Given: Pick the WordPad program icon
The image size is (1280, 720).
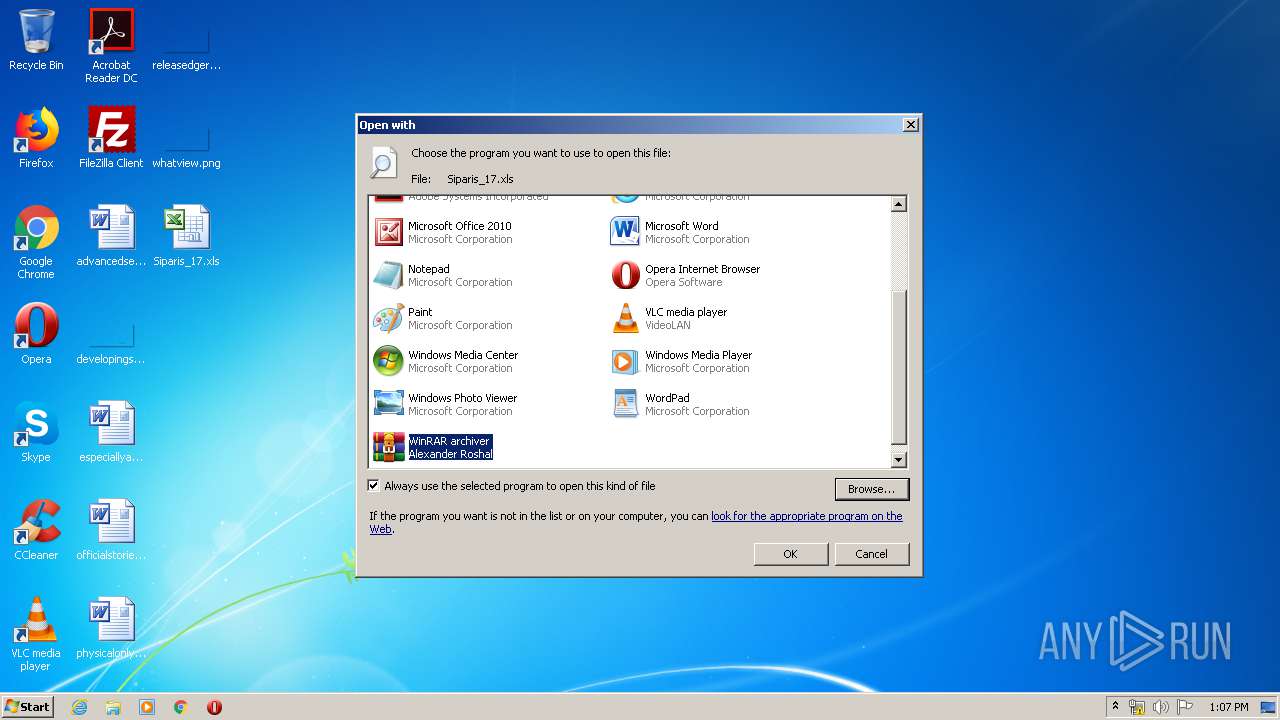Looking at the screenshot, I should (x=625, y=404).
